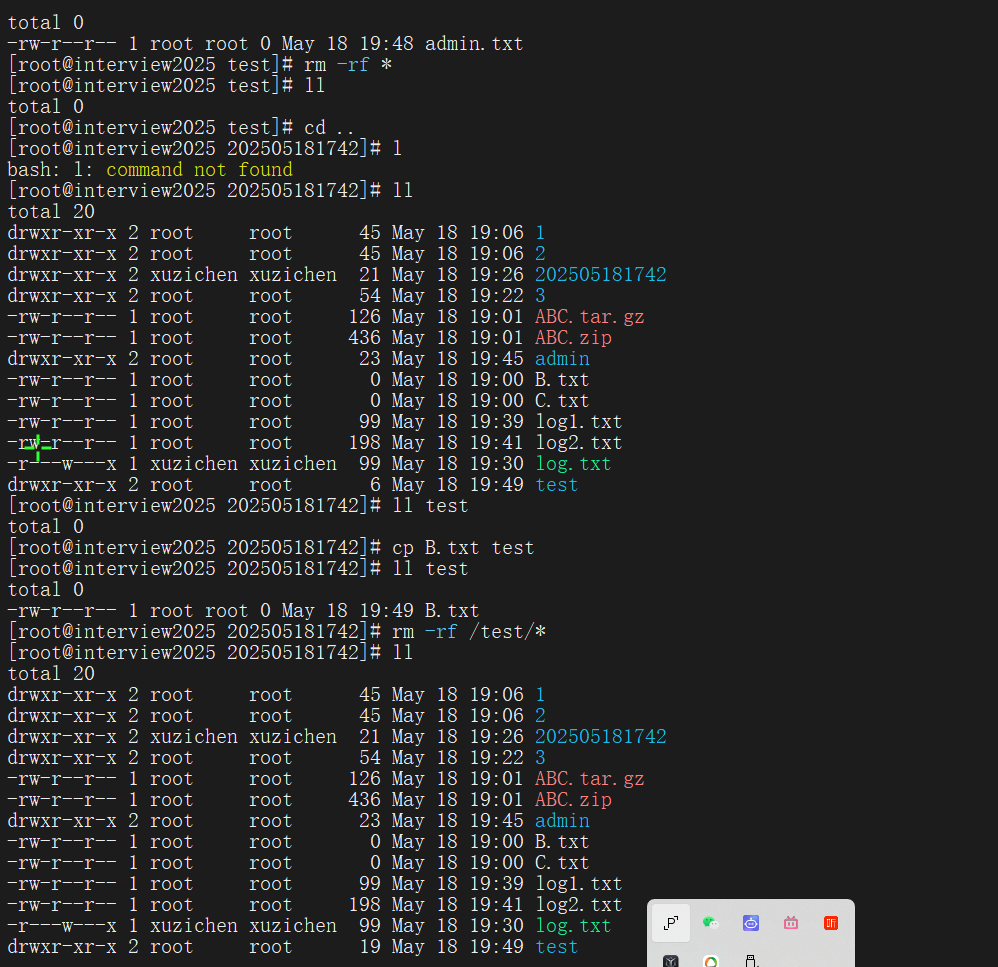Click log.txt's -r---w---x permissions in first listing

tap(62, 464)
